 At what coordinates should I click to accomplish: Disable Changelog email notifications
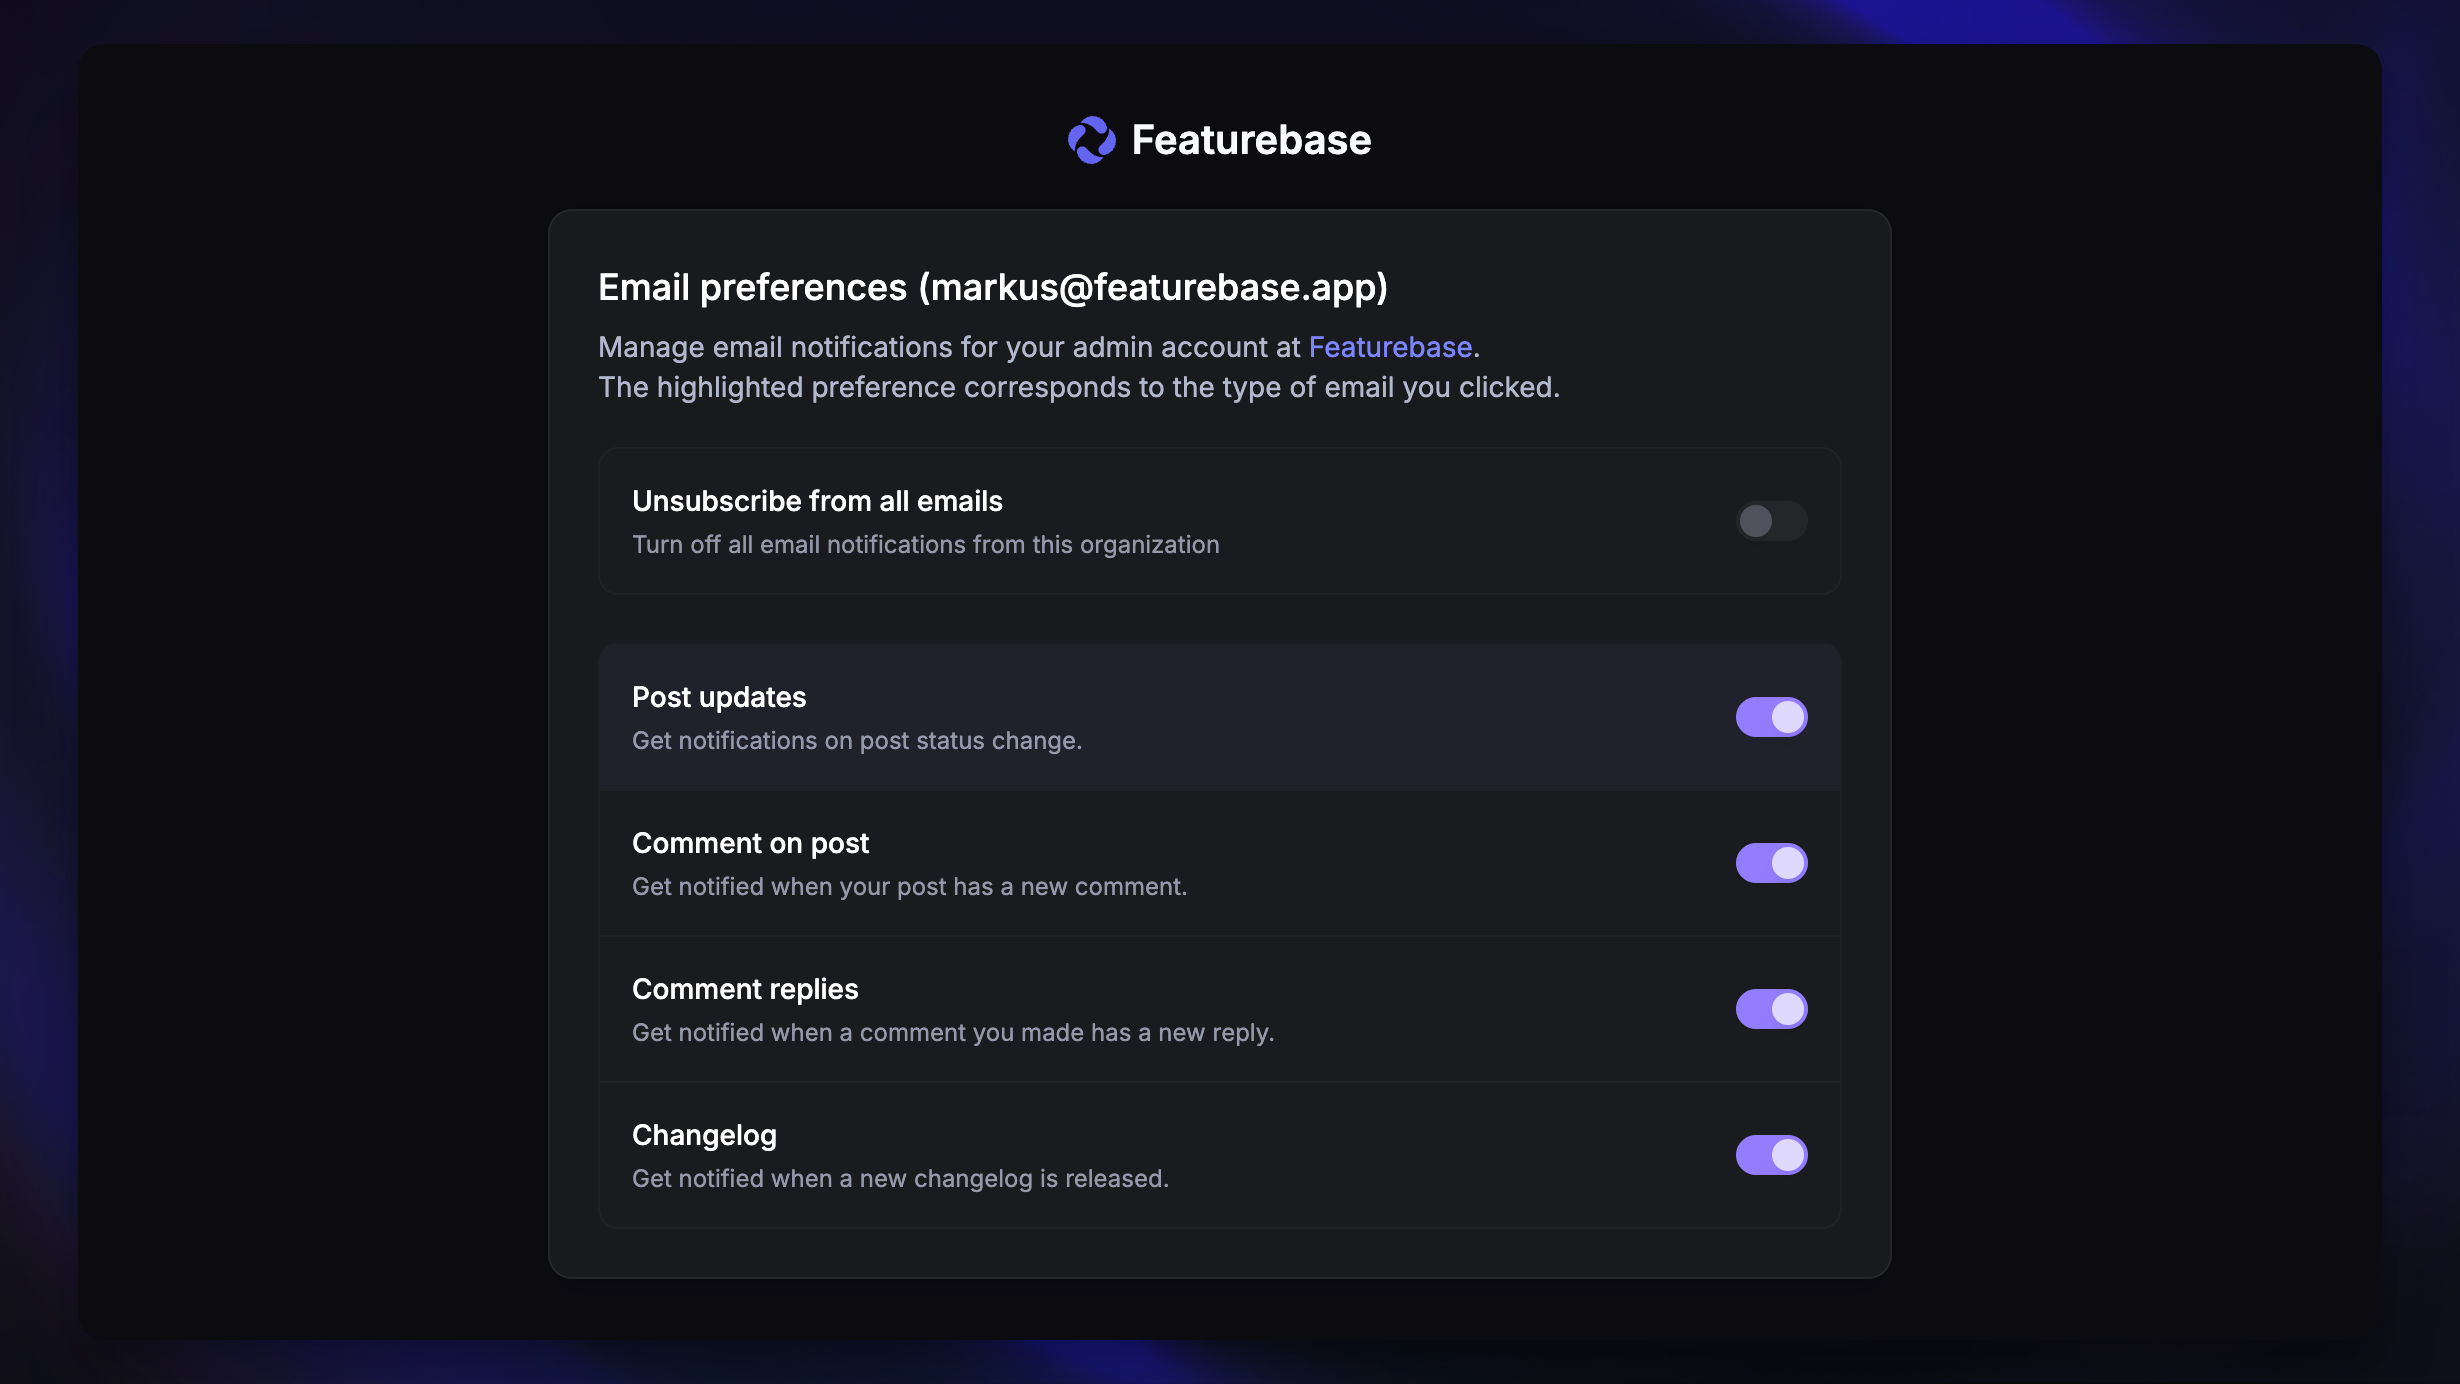point(1771,1155)
